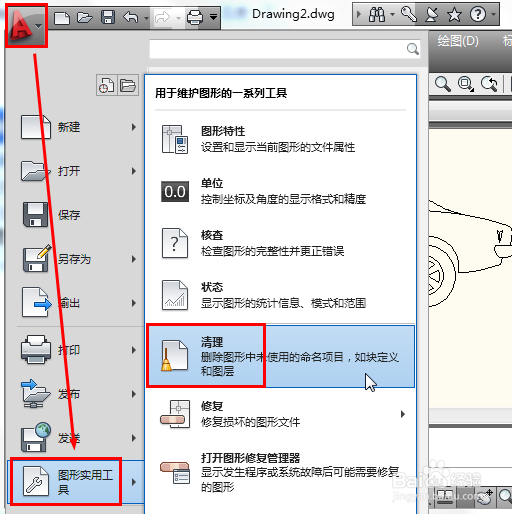Select 打开 in application menu
This screenshot has width=512, height=514.
78,171
